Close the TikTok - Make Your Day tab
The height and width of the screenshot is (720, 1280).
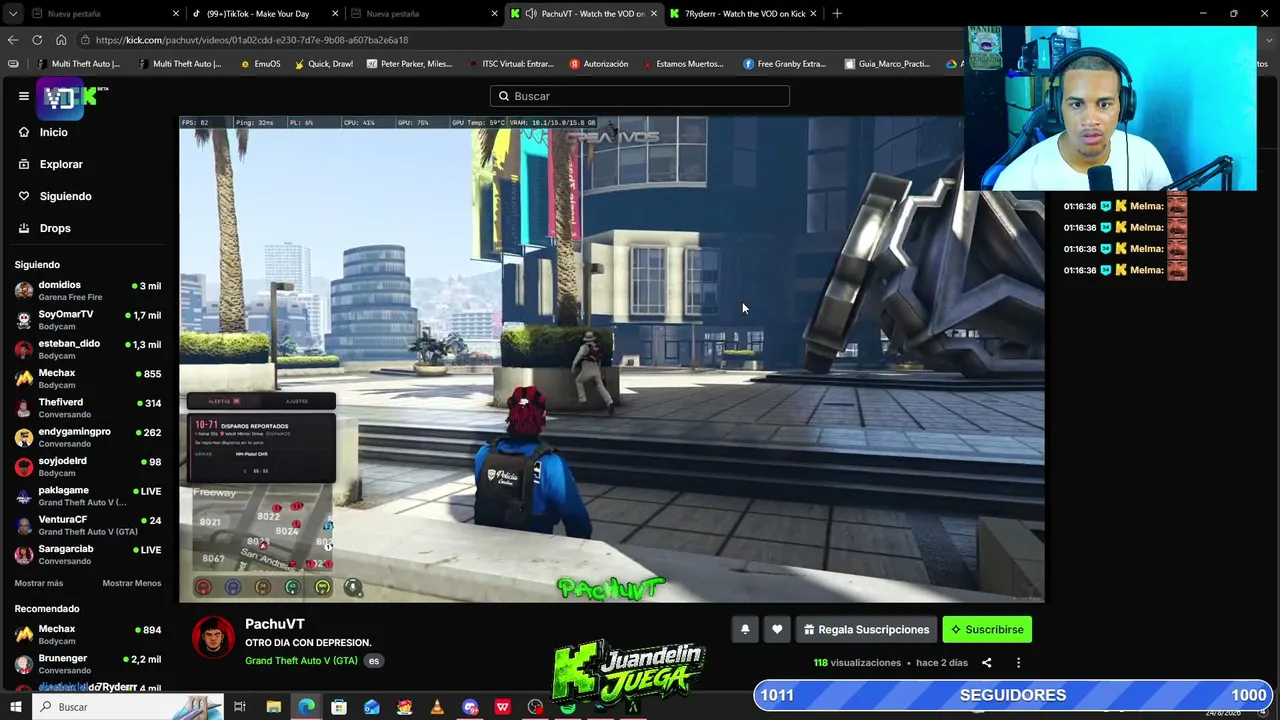[x=335, y=14]
